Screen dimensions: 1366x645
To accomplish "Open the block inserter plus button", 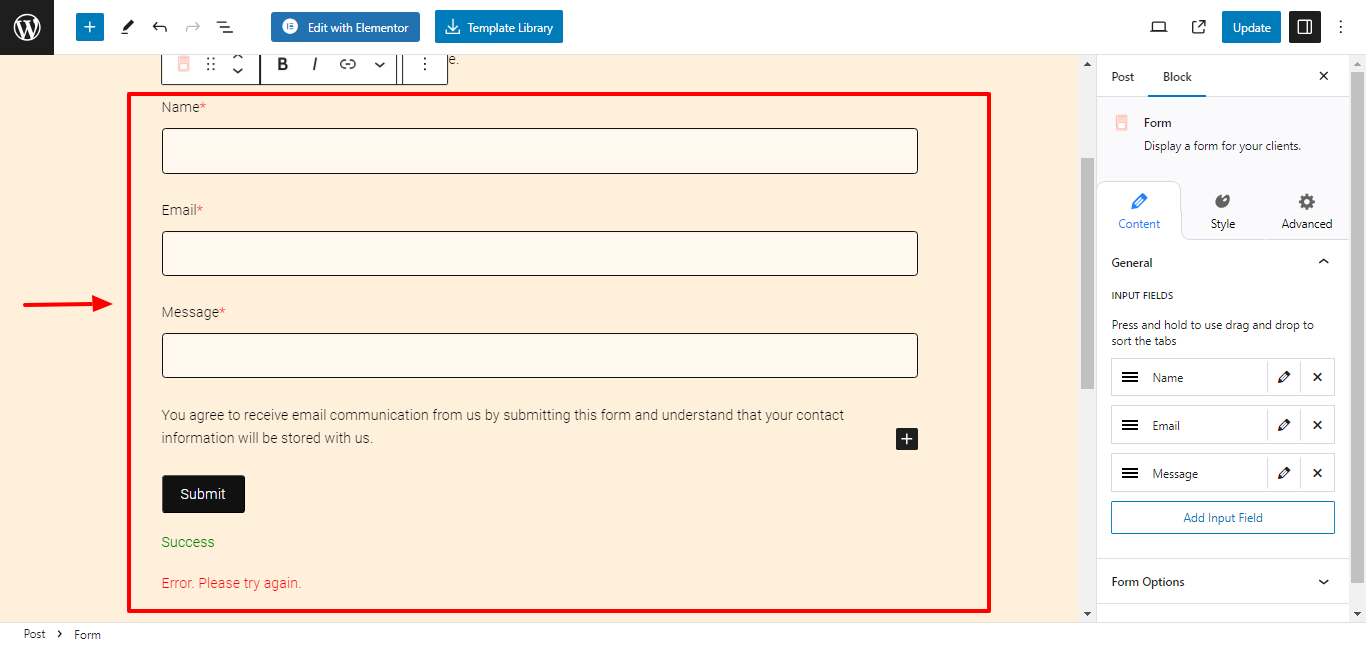I will 90,27.
